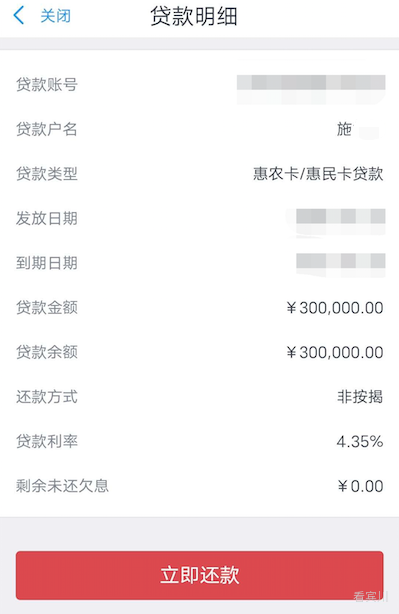The image size is (399, 614).
Task: Tap the 非按揭 repayment method value
Action: tap(360, 397)
